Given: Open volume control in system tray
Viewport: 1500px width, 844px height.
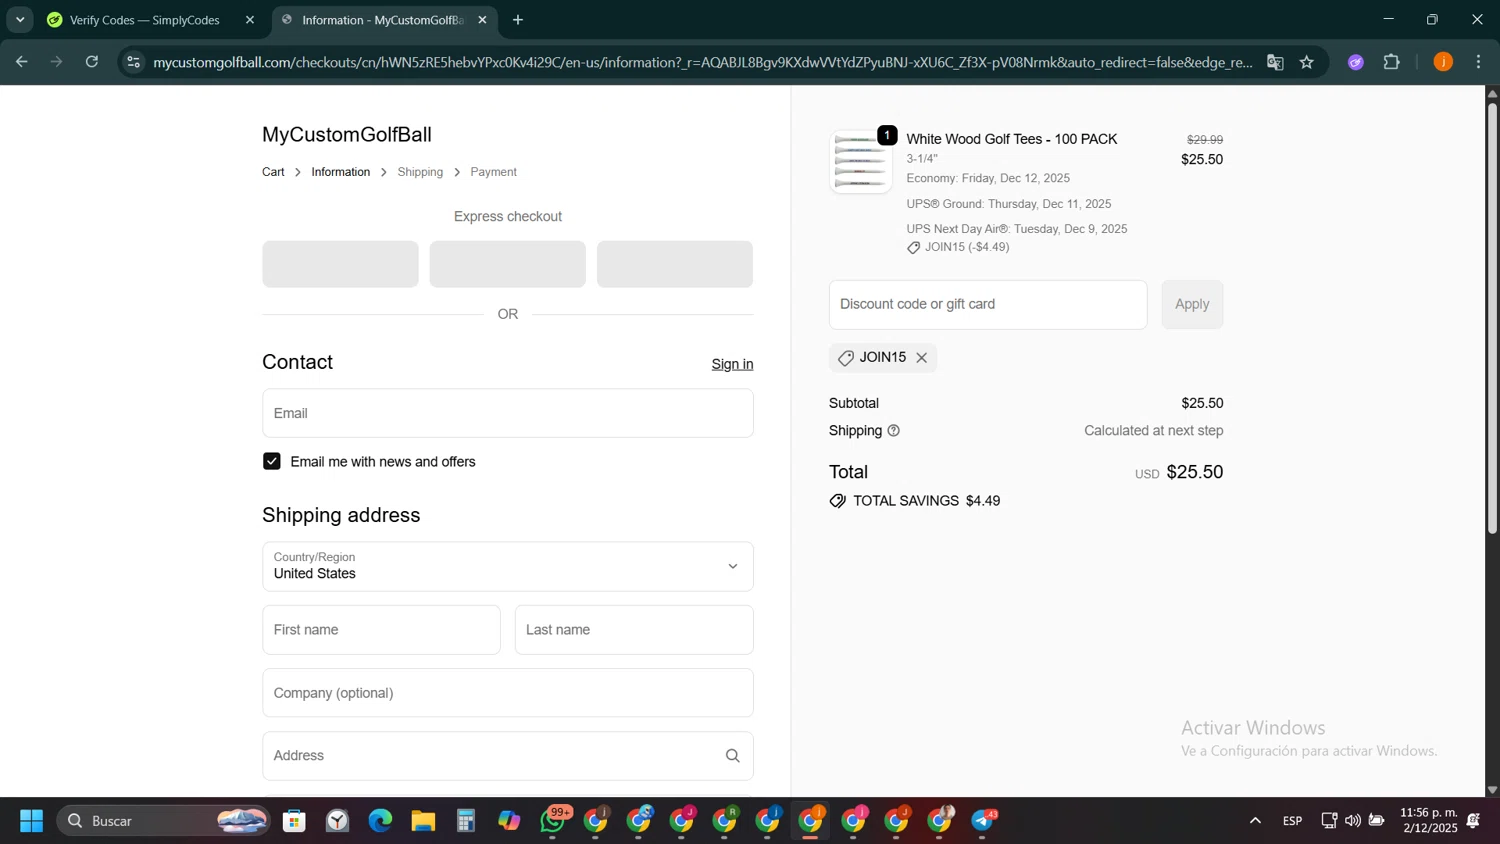Looking at the screenshot, I should point(1353,821).
